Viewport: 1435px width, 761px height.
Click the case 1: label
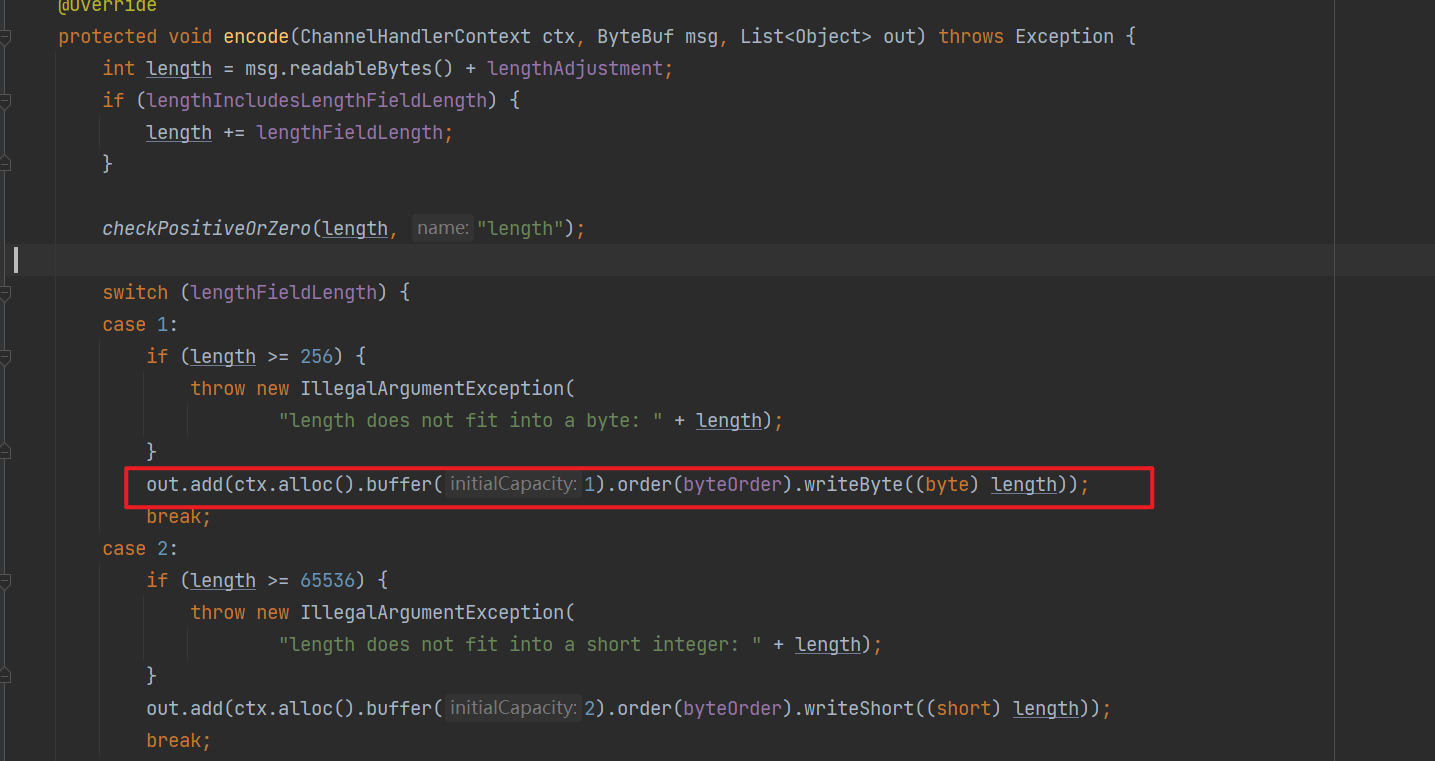point(140,325)
